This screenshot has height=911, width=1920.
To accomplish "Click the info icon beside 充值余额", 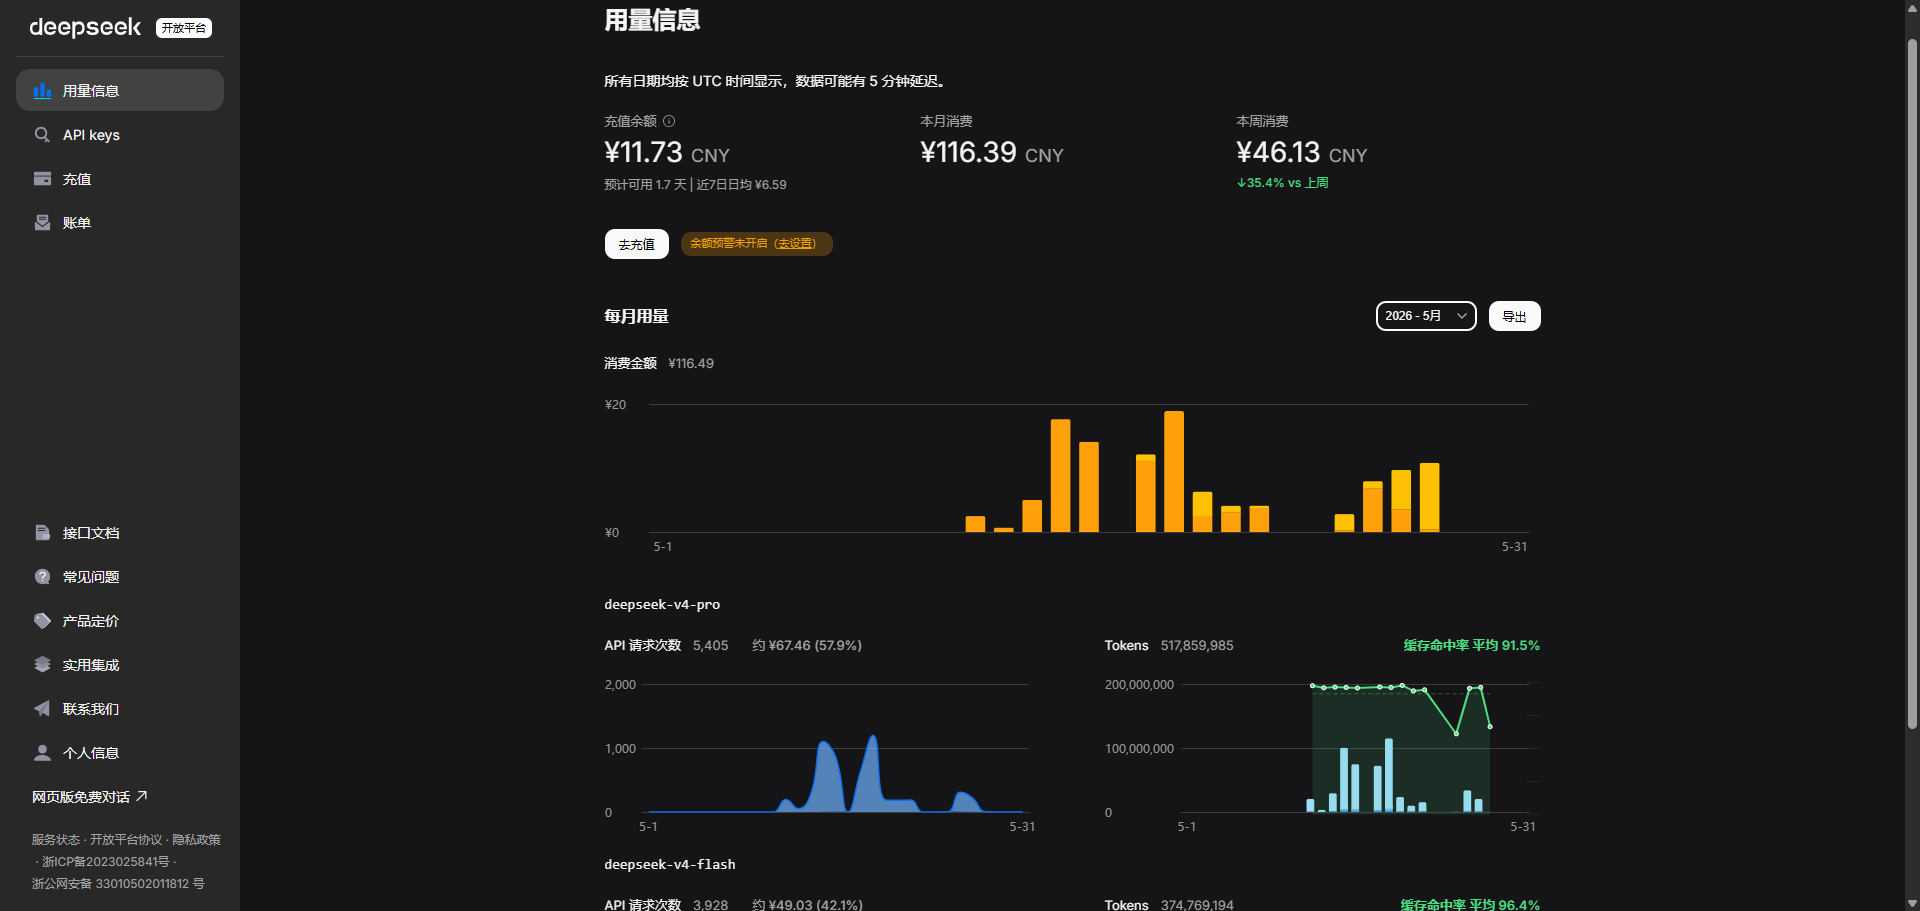I will 669,121.
